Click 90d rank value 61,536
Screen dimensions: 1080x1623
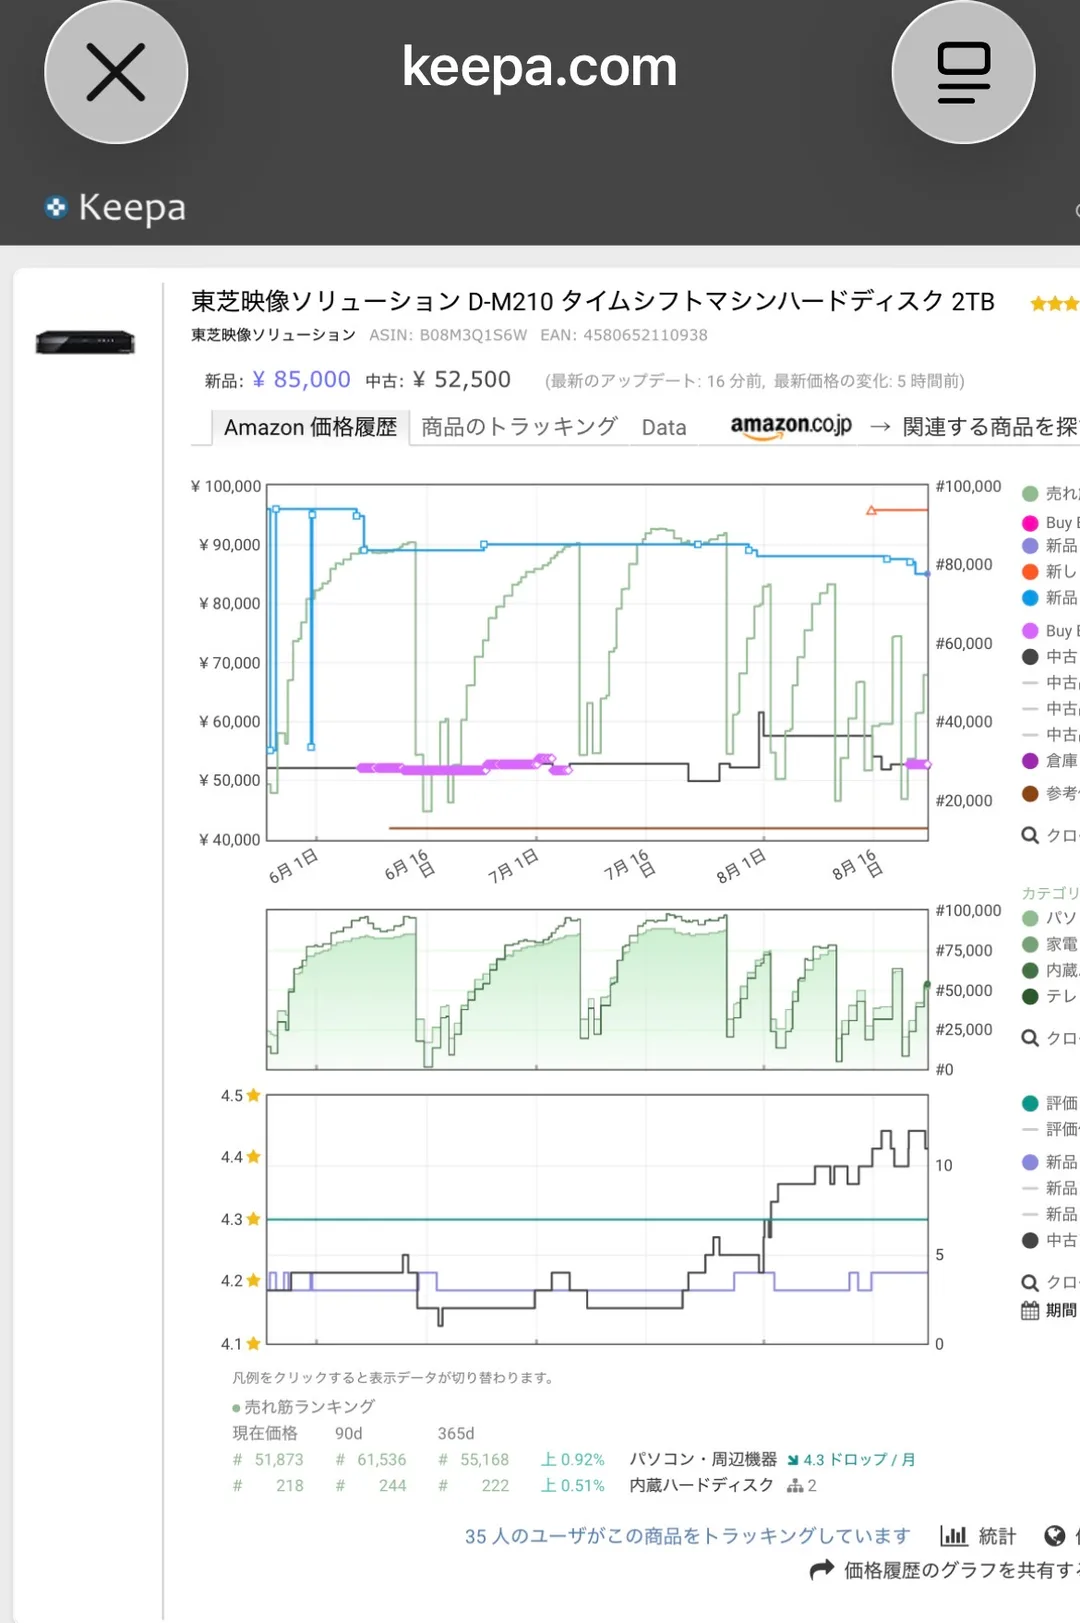[x=382, y=1459]
